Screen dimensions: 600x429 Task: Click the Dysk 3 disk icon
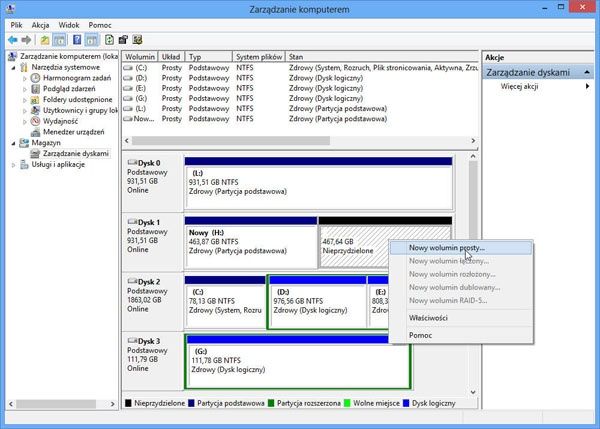(132, 340)
